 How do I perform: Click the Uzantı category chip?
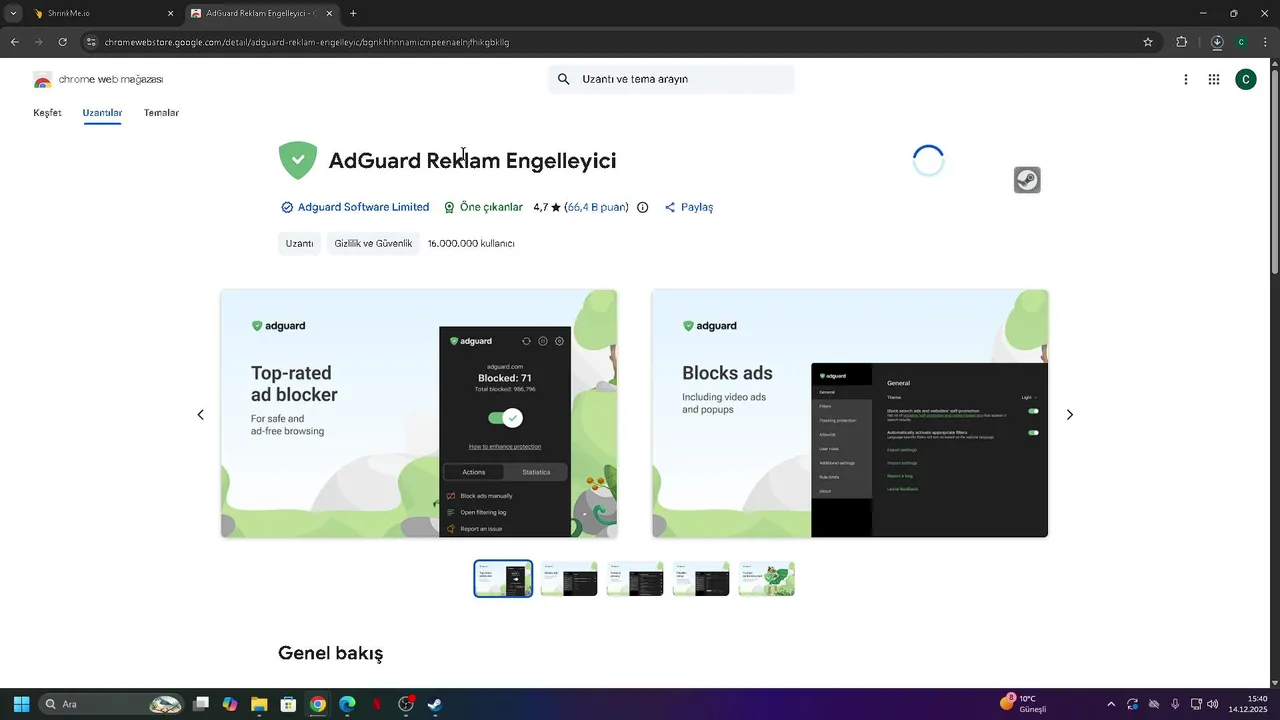coord(300,243)
